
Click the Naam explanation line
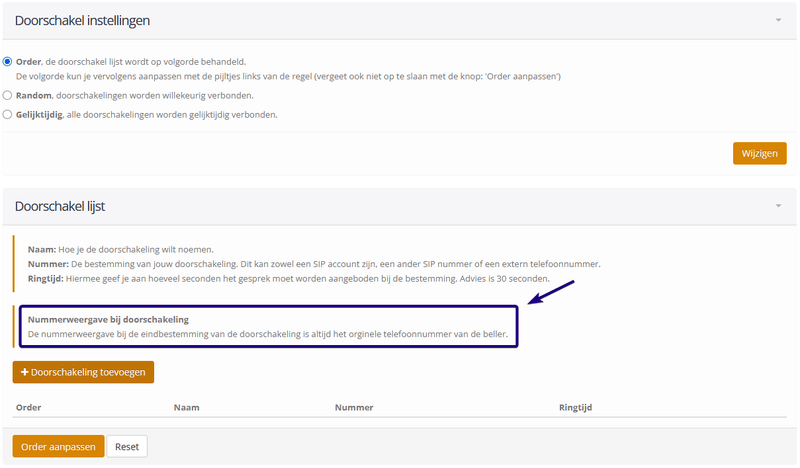(121, 249)
